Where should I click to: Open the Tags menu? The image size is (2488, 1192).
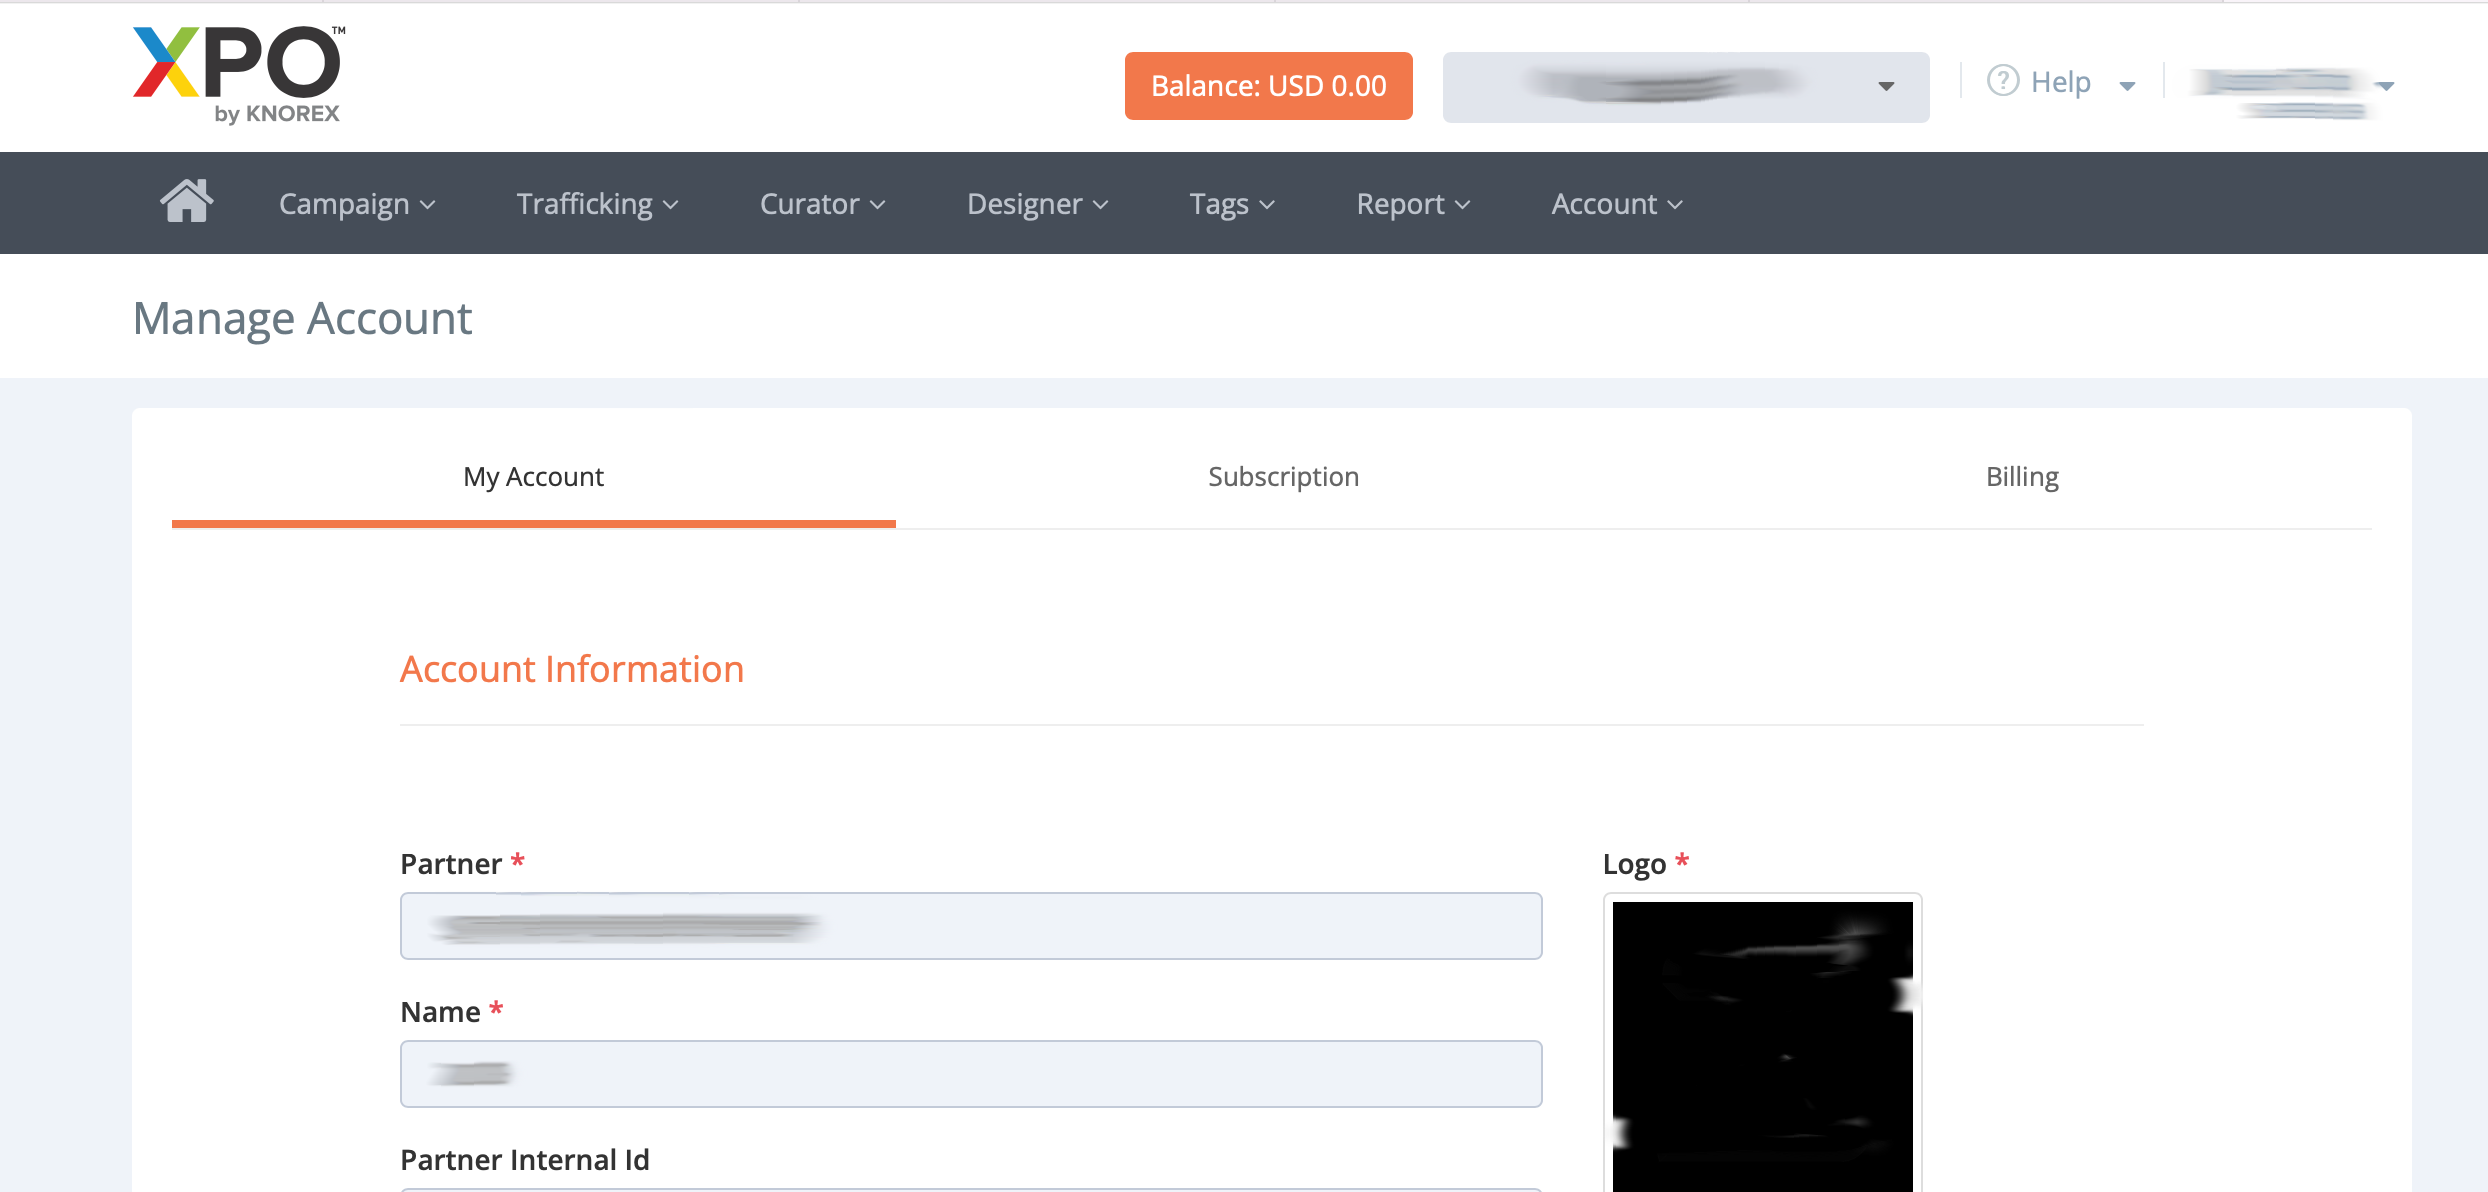pyautogui.click(x=1231, y=204)
